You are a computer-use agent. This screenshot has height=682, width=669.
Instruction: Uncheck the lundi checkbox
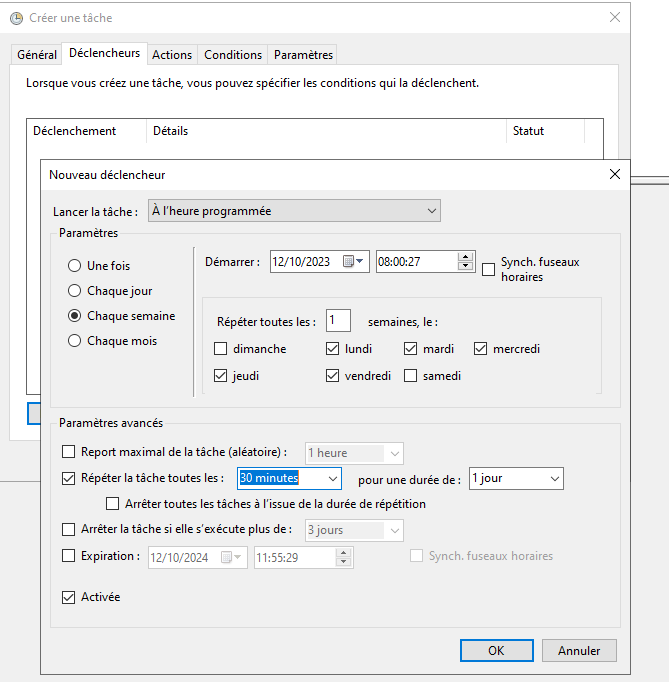(332, 349)
